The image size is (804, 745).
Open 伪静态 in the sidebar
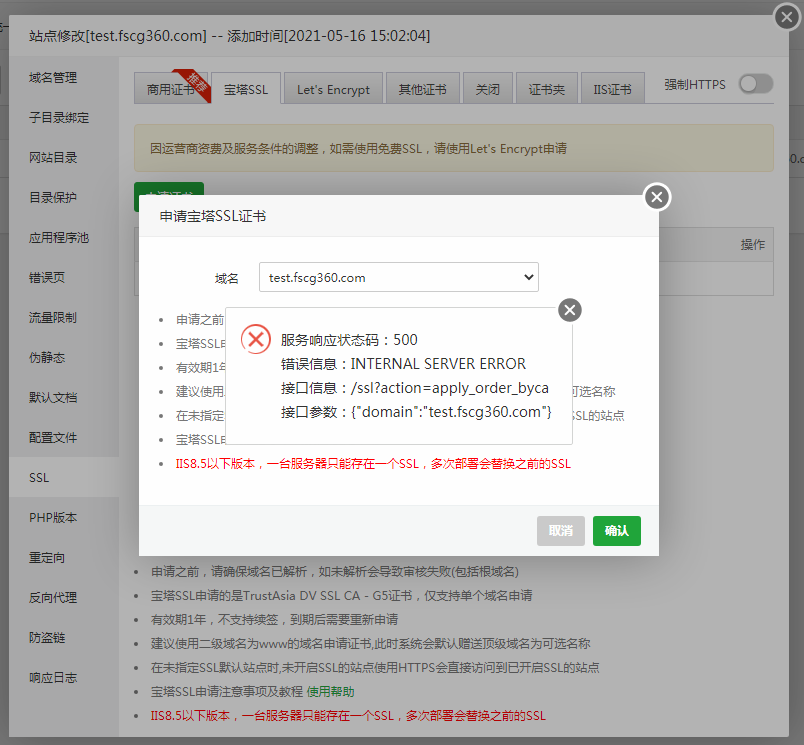(64, 357)
